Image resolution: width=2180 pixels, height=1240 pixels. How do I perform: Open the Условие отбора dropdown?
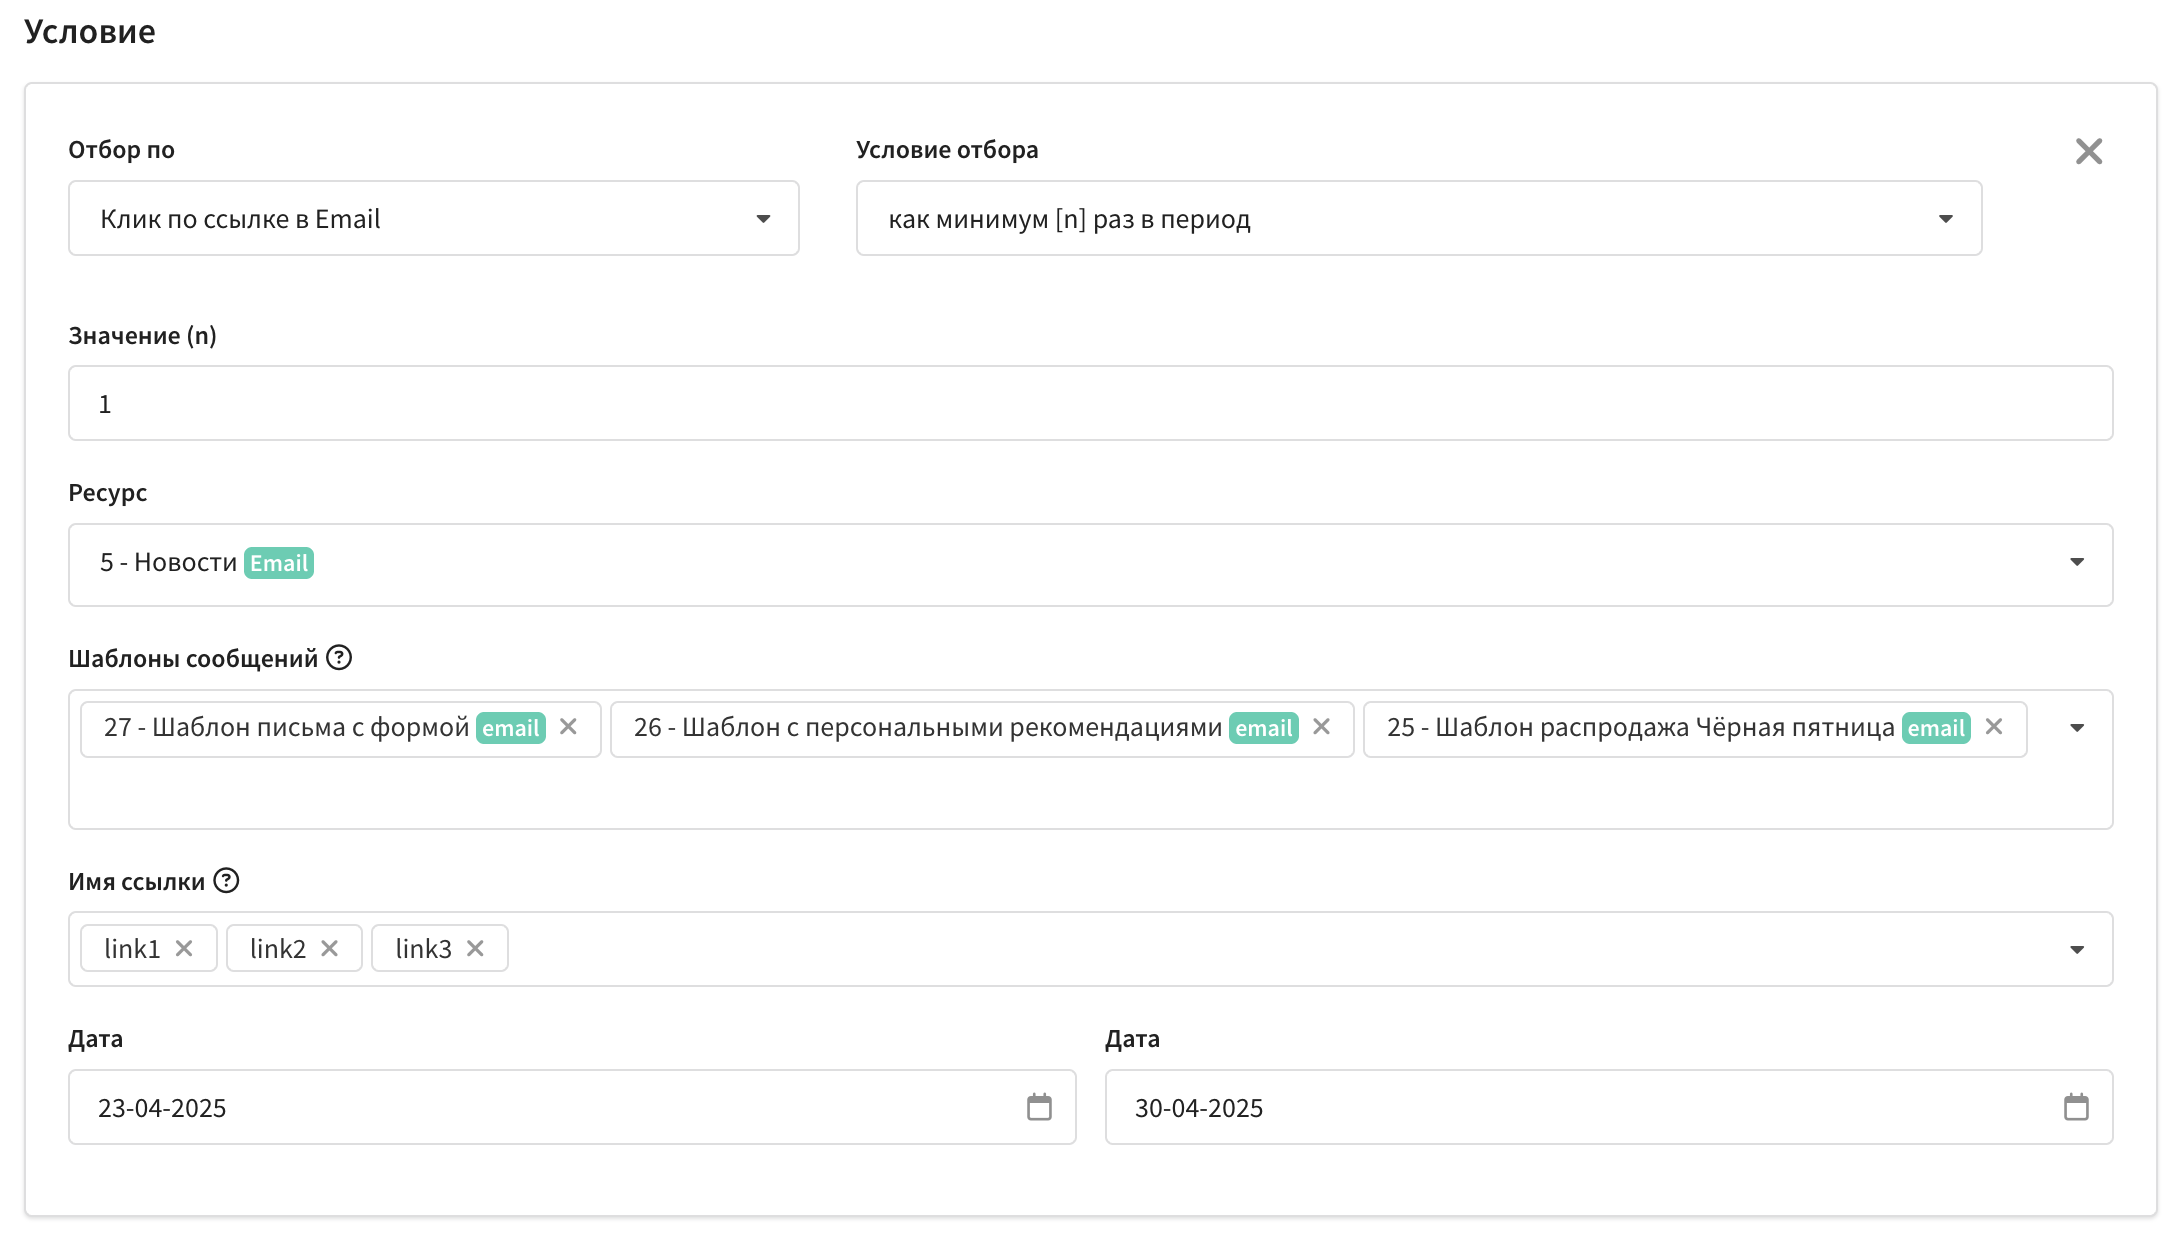pos(1418,218)
